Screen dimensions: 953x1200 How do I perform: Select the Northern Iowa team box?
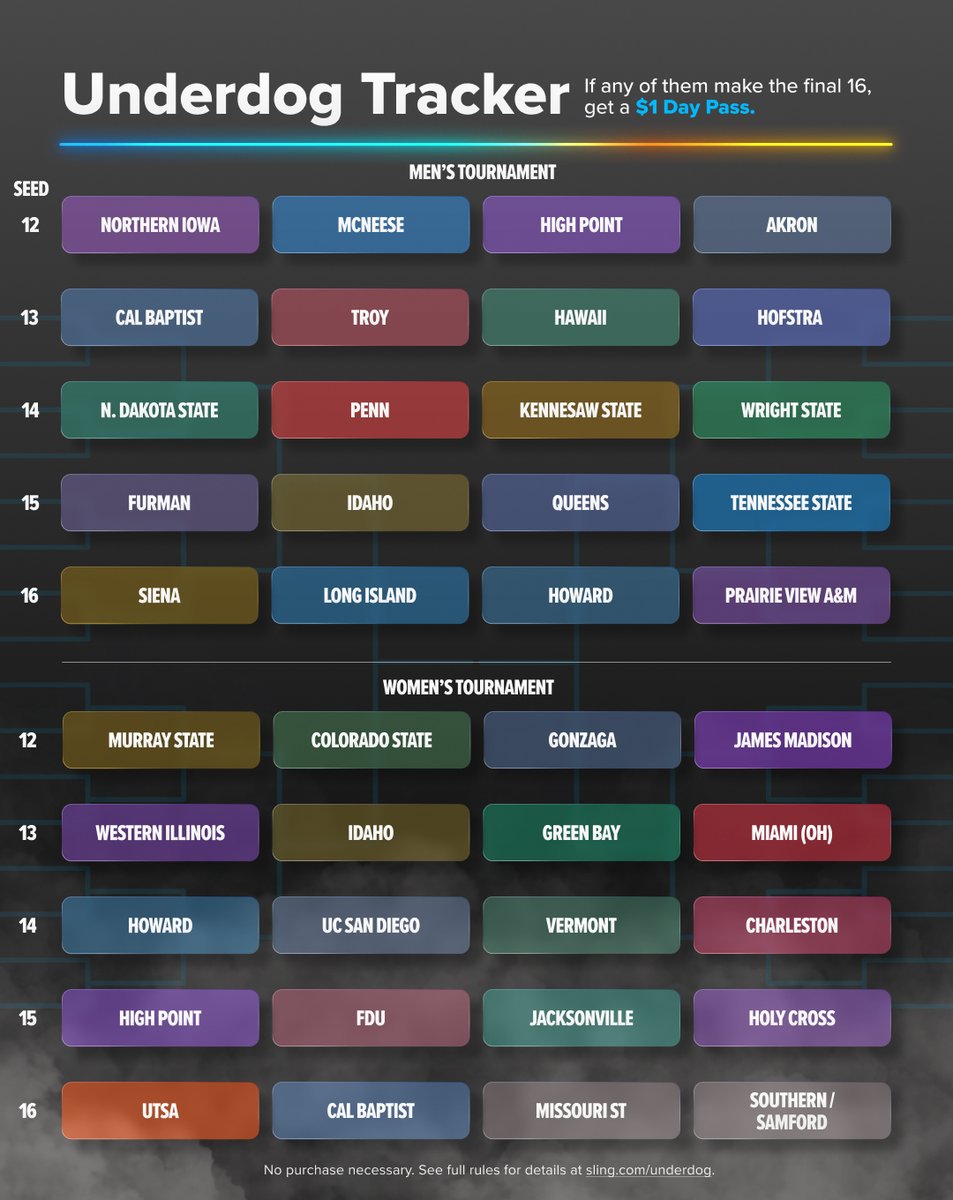pos(160,225)
